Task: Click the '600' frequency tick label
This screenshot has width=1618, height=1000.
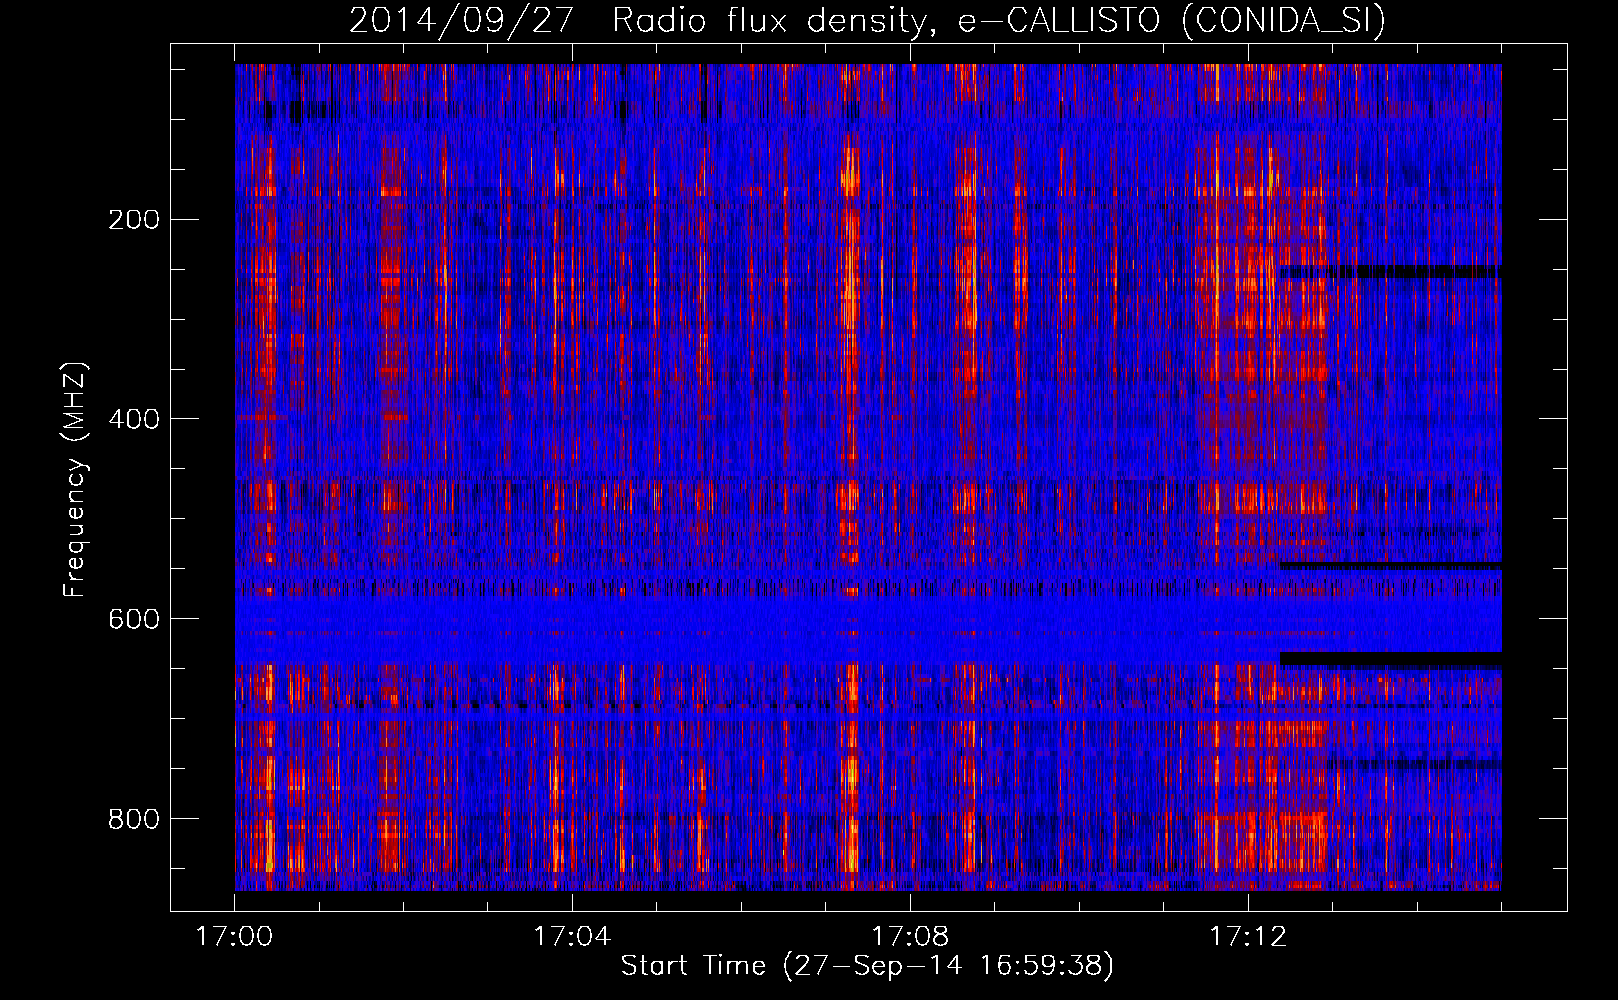Action: 134,619
